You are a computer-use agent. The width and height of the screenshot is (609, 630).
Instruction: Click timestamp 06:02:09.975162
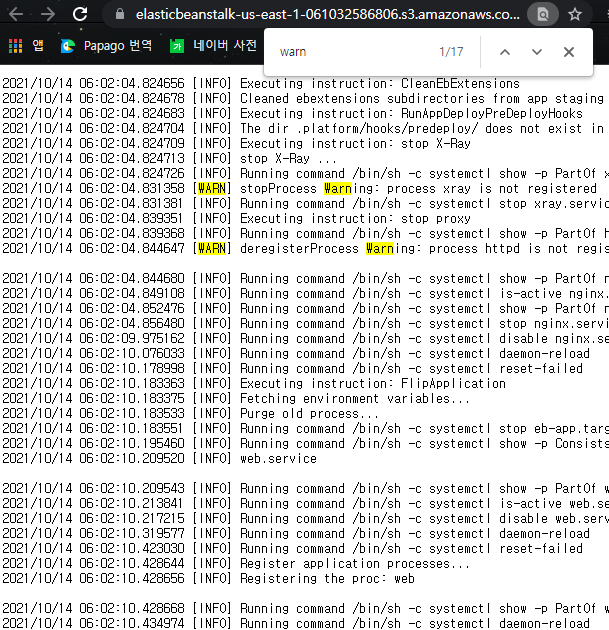coord(132,338)
